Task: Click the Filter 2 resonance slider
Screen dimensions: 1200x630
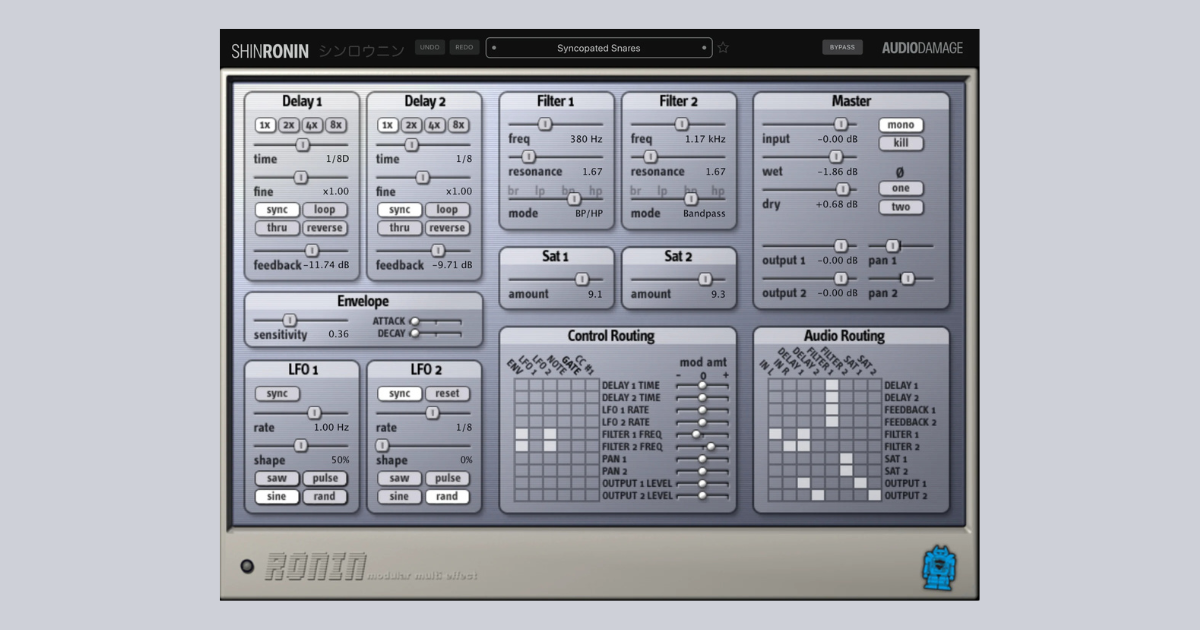Action: (678, 157)
